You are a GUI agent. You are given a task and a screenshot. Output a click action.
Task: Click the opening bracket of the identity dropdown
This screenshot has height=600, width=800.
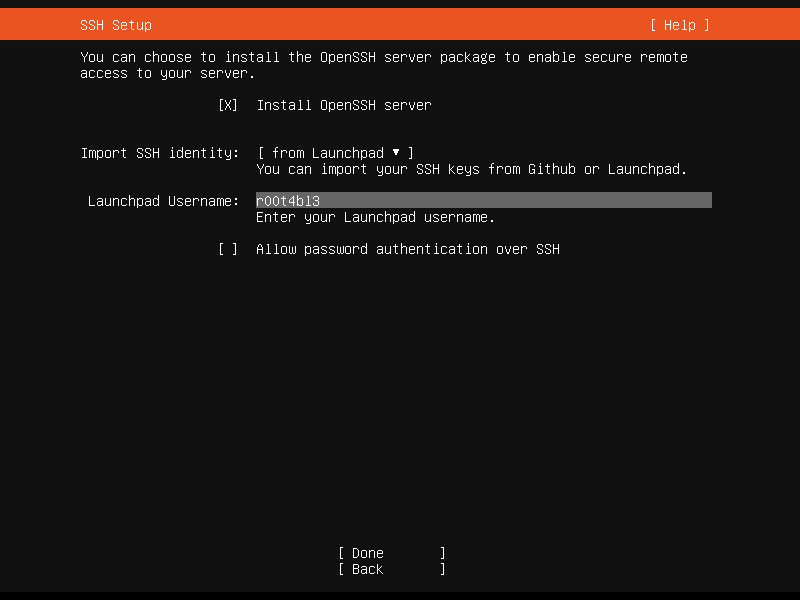pyautogui.click(x=261, y=153)
